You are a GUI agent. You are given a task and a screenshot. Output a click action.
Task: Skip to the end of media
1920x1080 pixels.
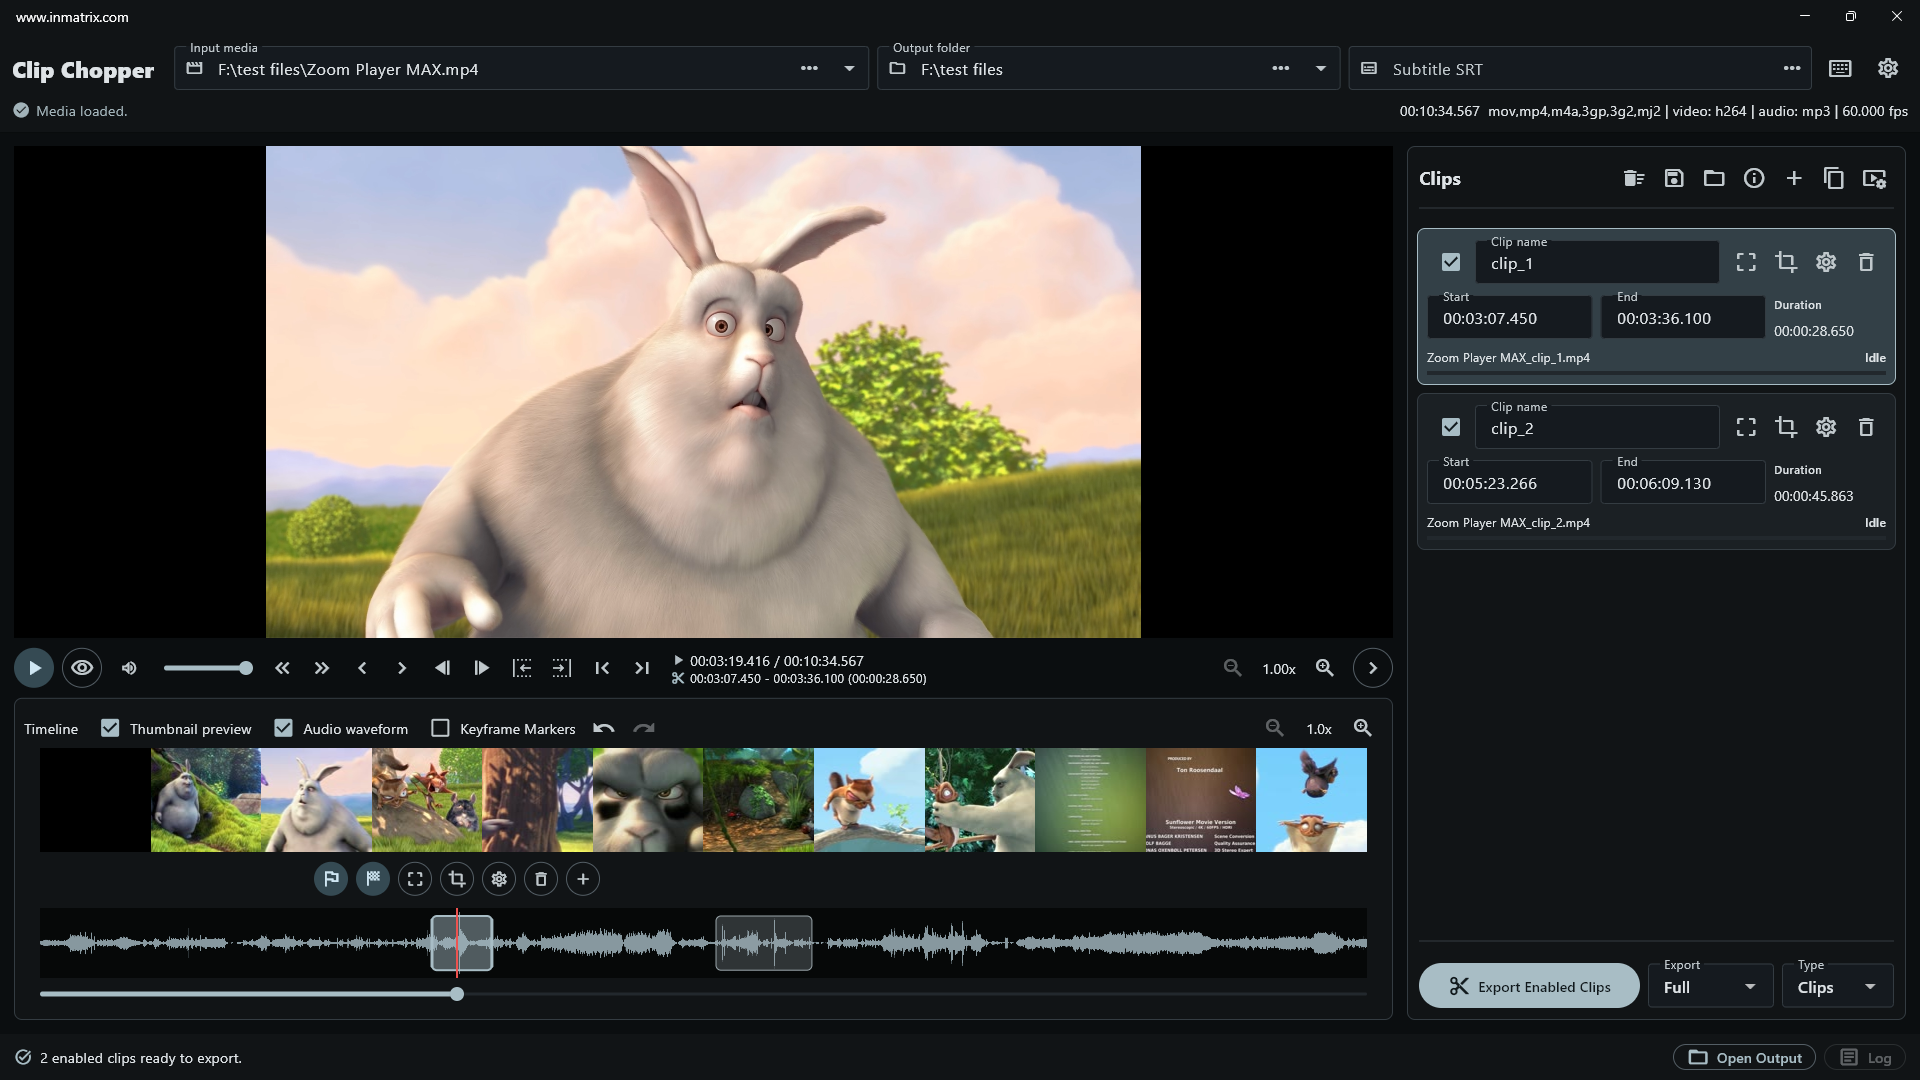click(642, 668)
